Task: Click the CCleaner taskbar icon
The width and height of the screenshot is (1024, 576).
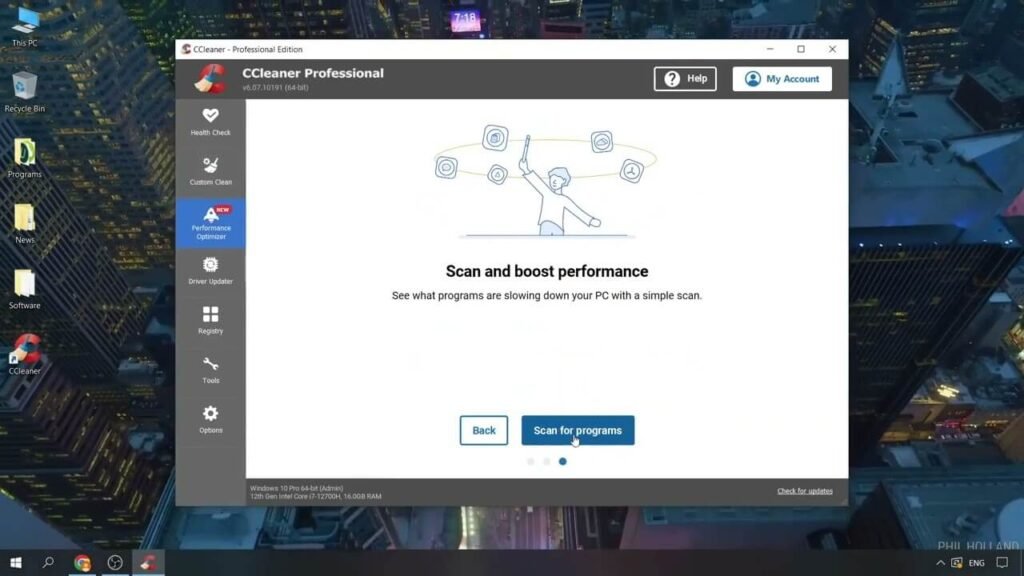Action: [x=148, y=562]
